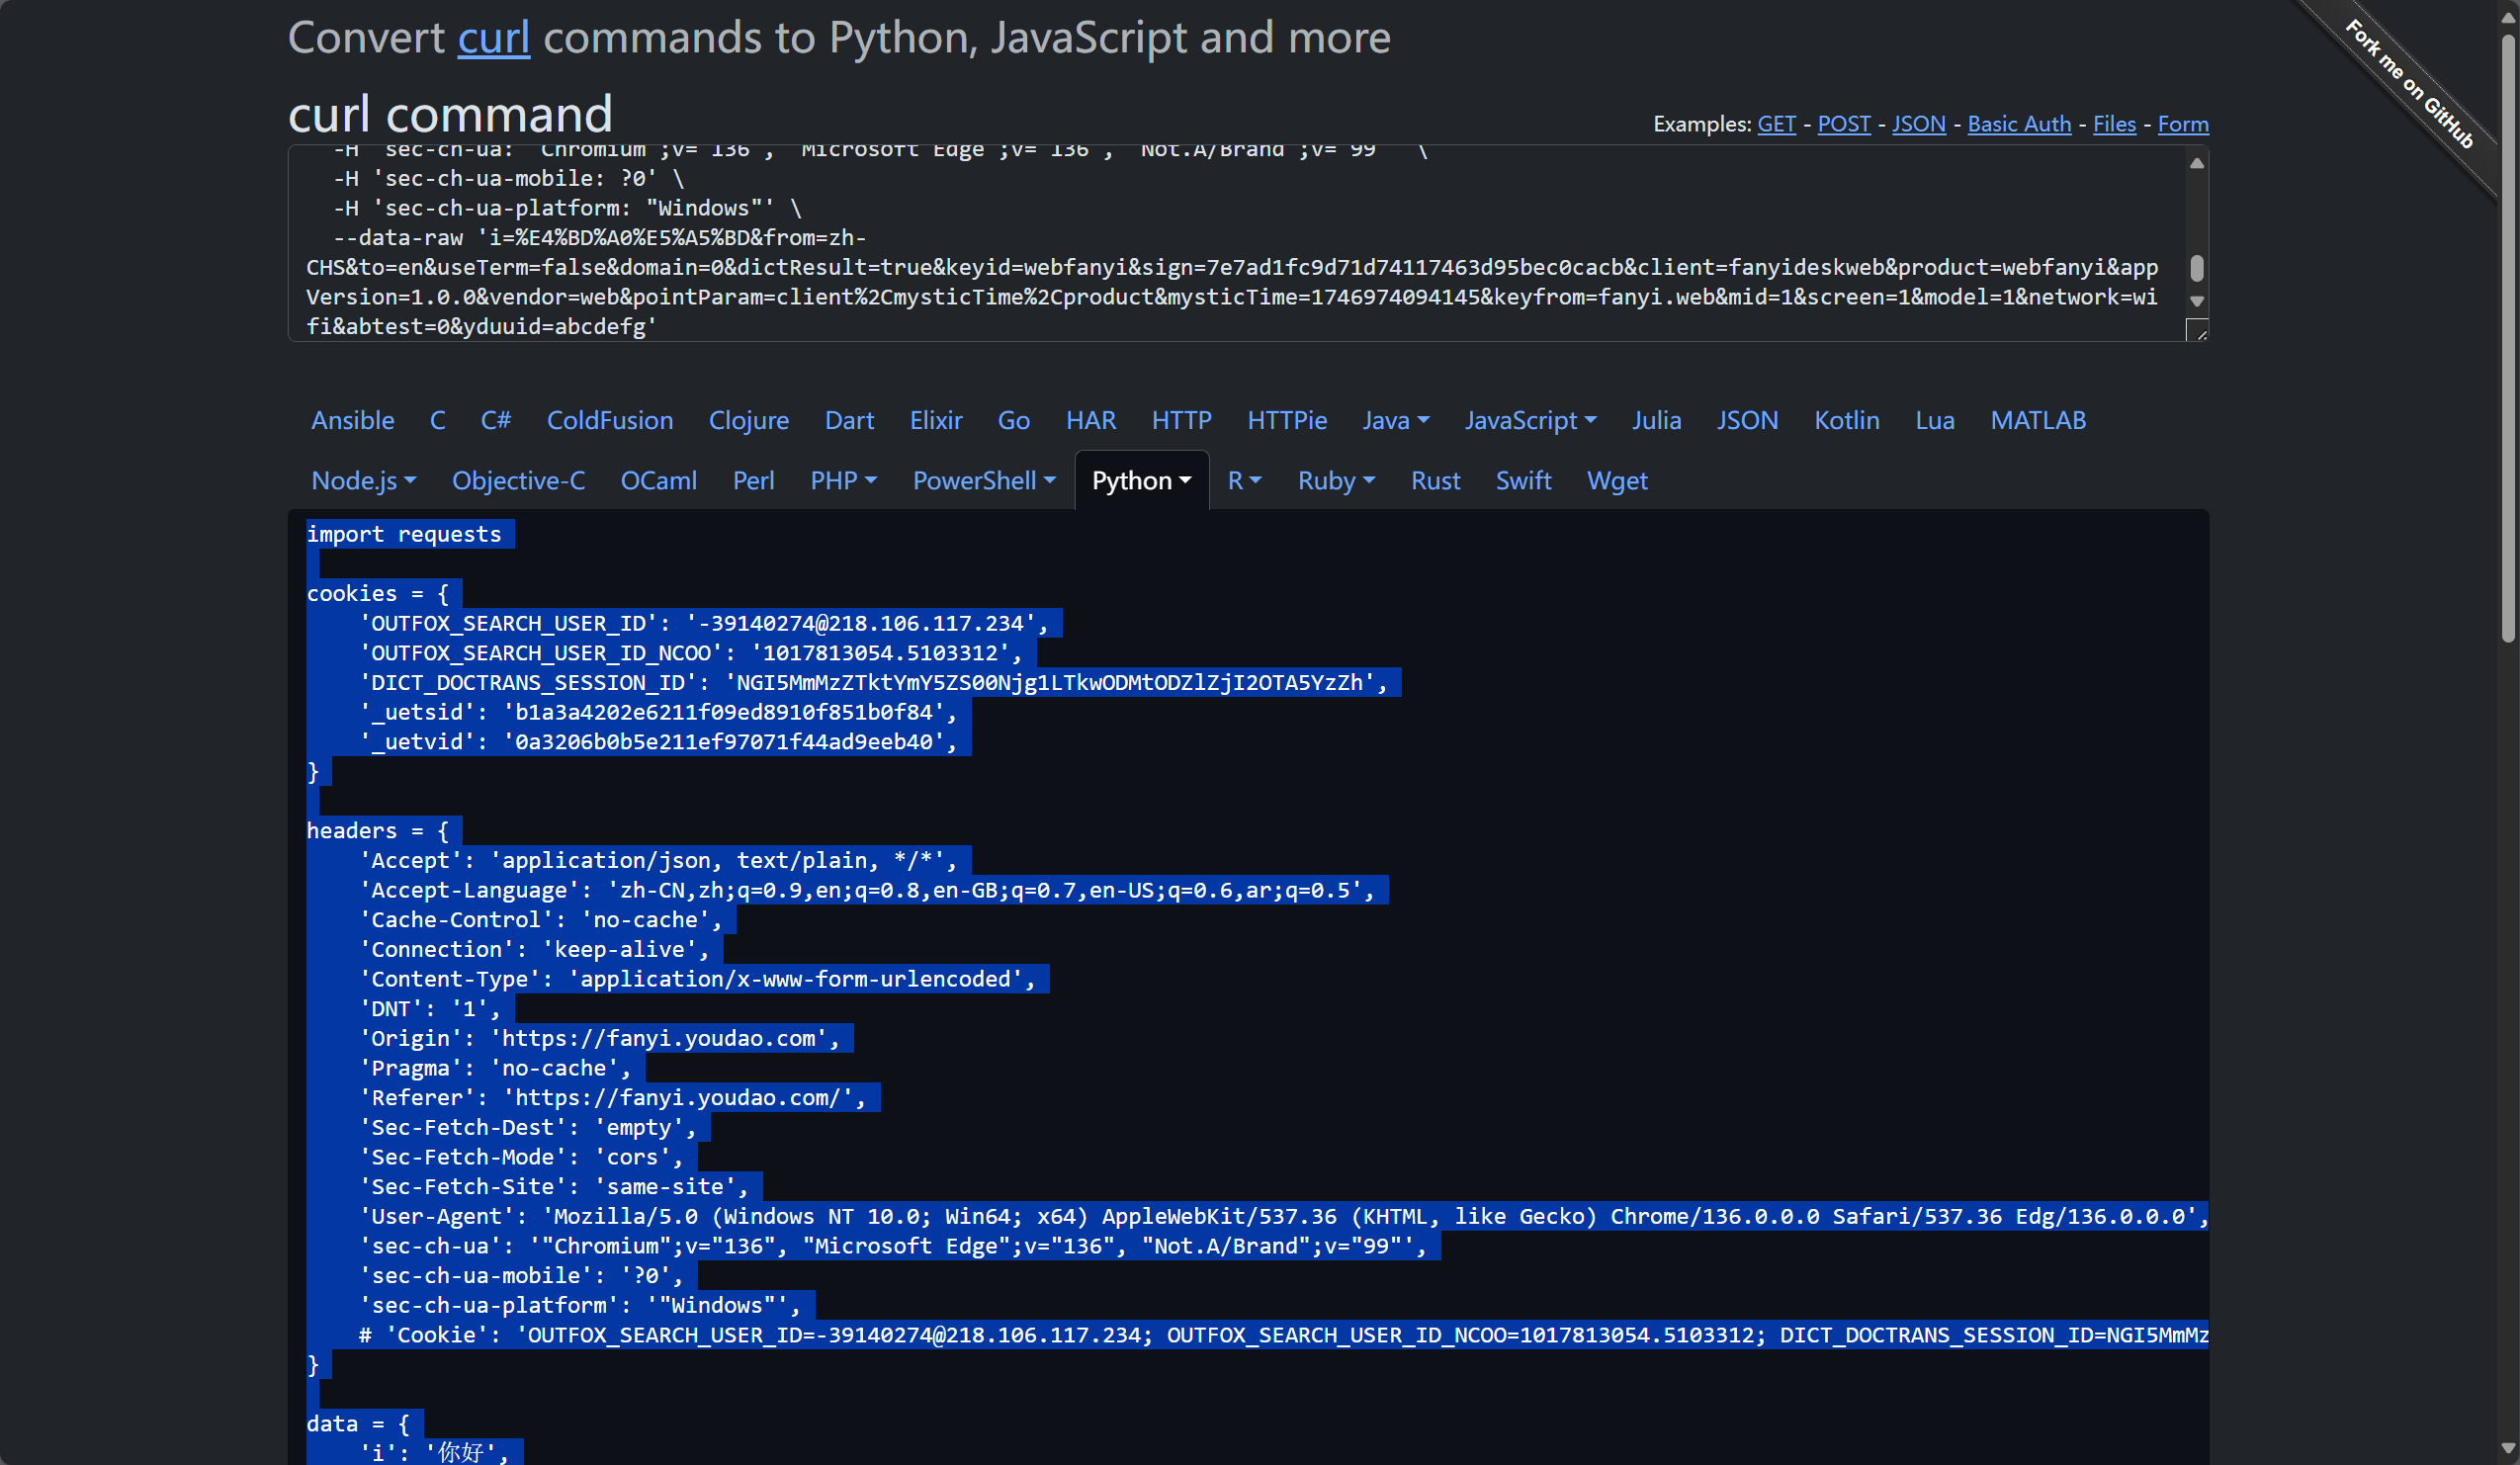Open the Node.js dropdown menu
The width and height of the screenshot is (2520, 1465).
point(363,481)
